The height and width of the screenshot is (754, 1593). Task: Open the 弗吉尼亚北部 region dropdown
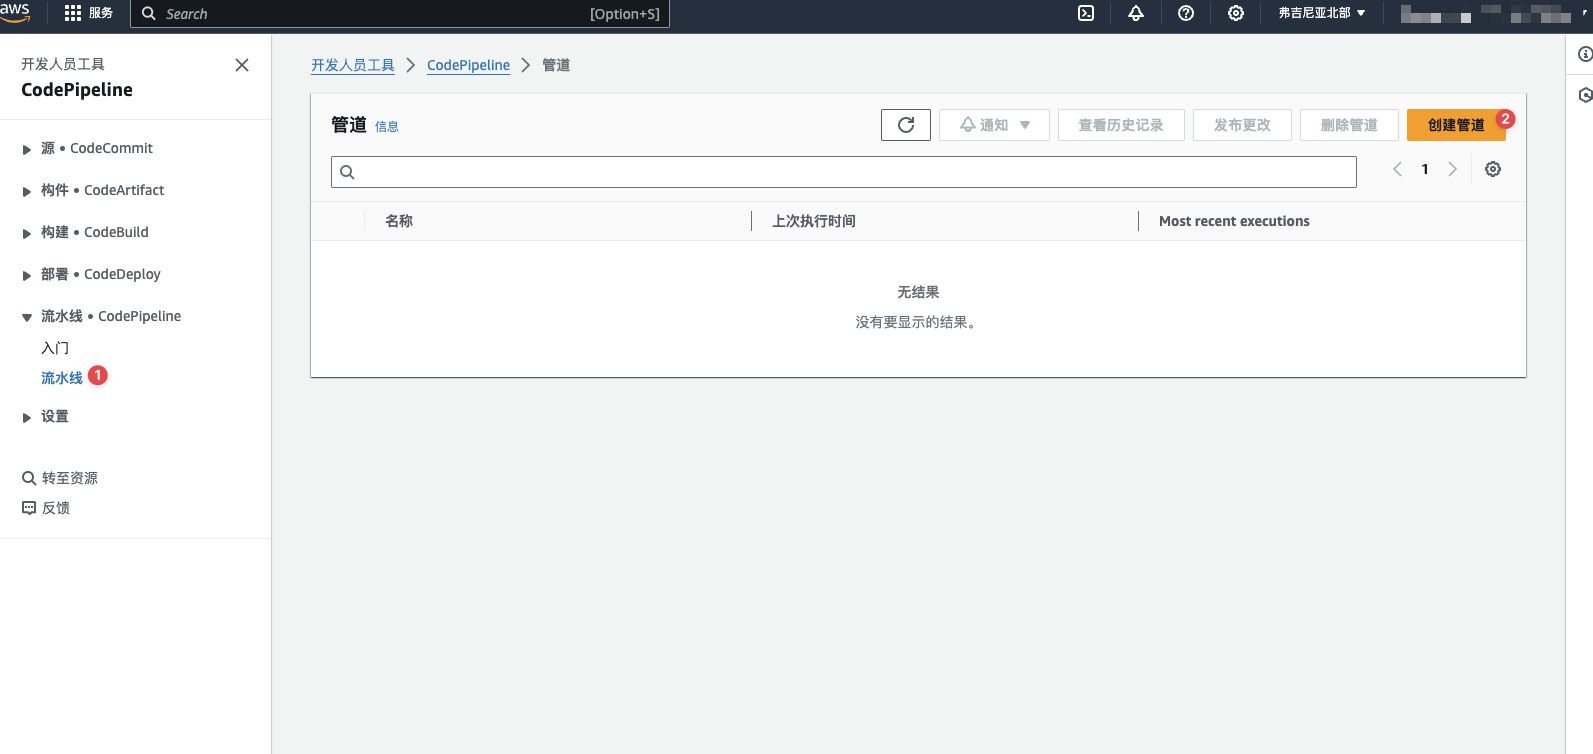1322,13
